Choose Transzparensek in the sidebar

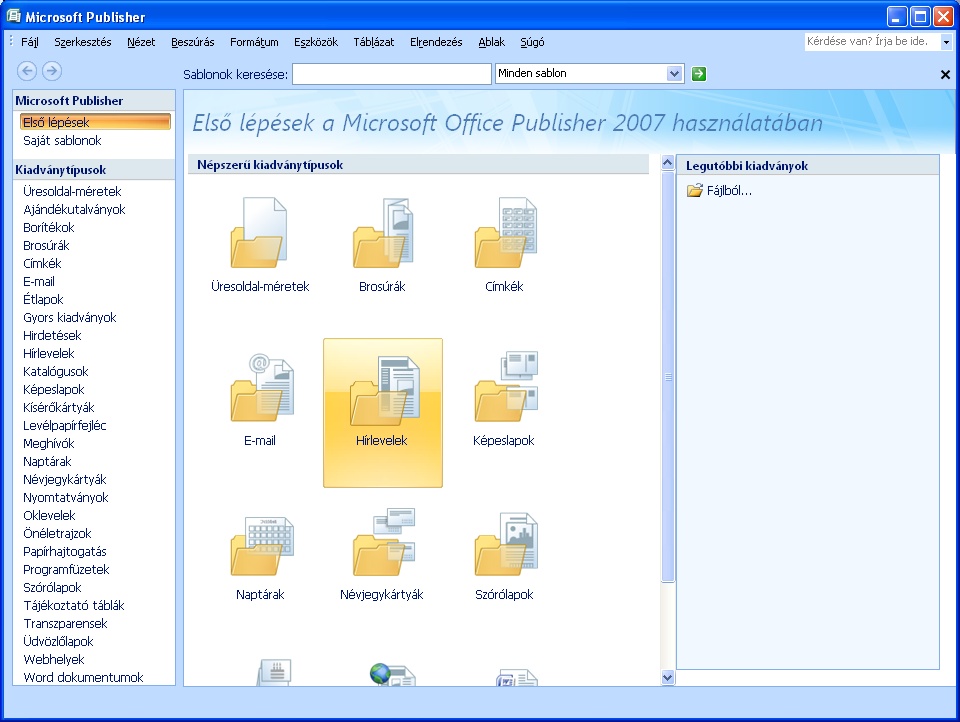click(x=65, y=623)
